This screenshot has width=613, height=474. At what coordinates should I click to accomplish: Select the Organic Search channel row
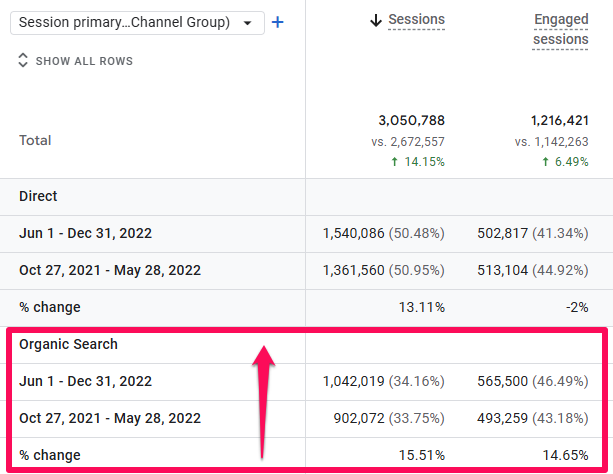point(68,344)
